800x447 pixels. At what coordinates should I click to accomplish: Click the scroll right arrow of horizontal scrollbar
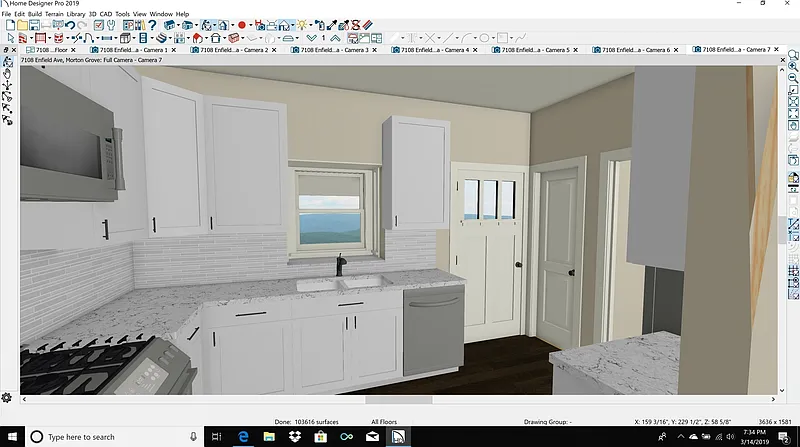773,400
